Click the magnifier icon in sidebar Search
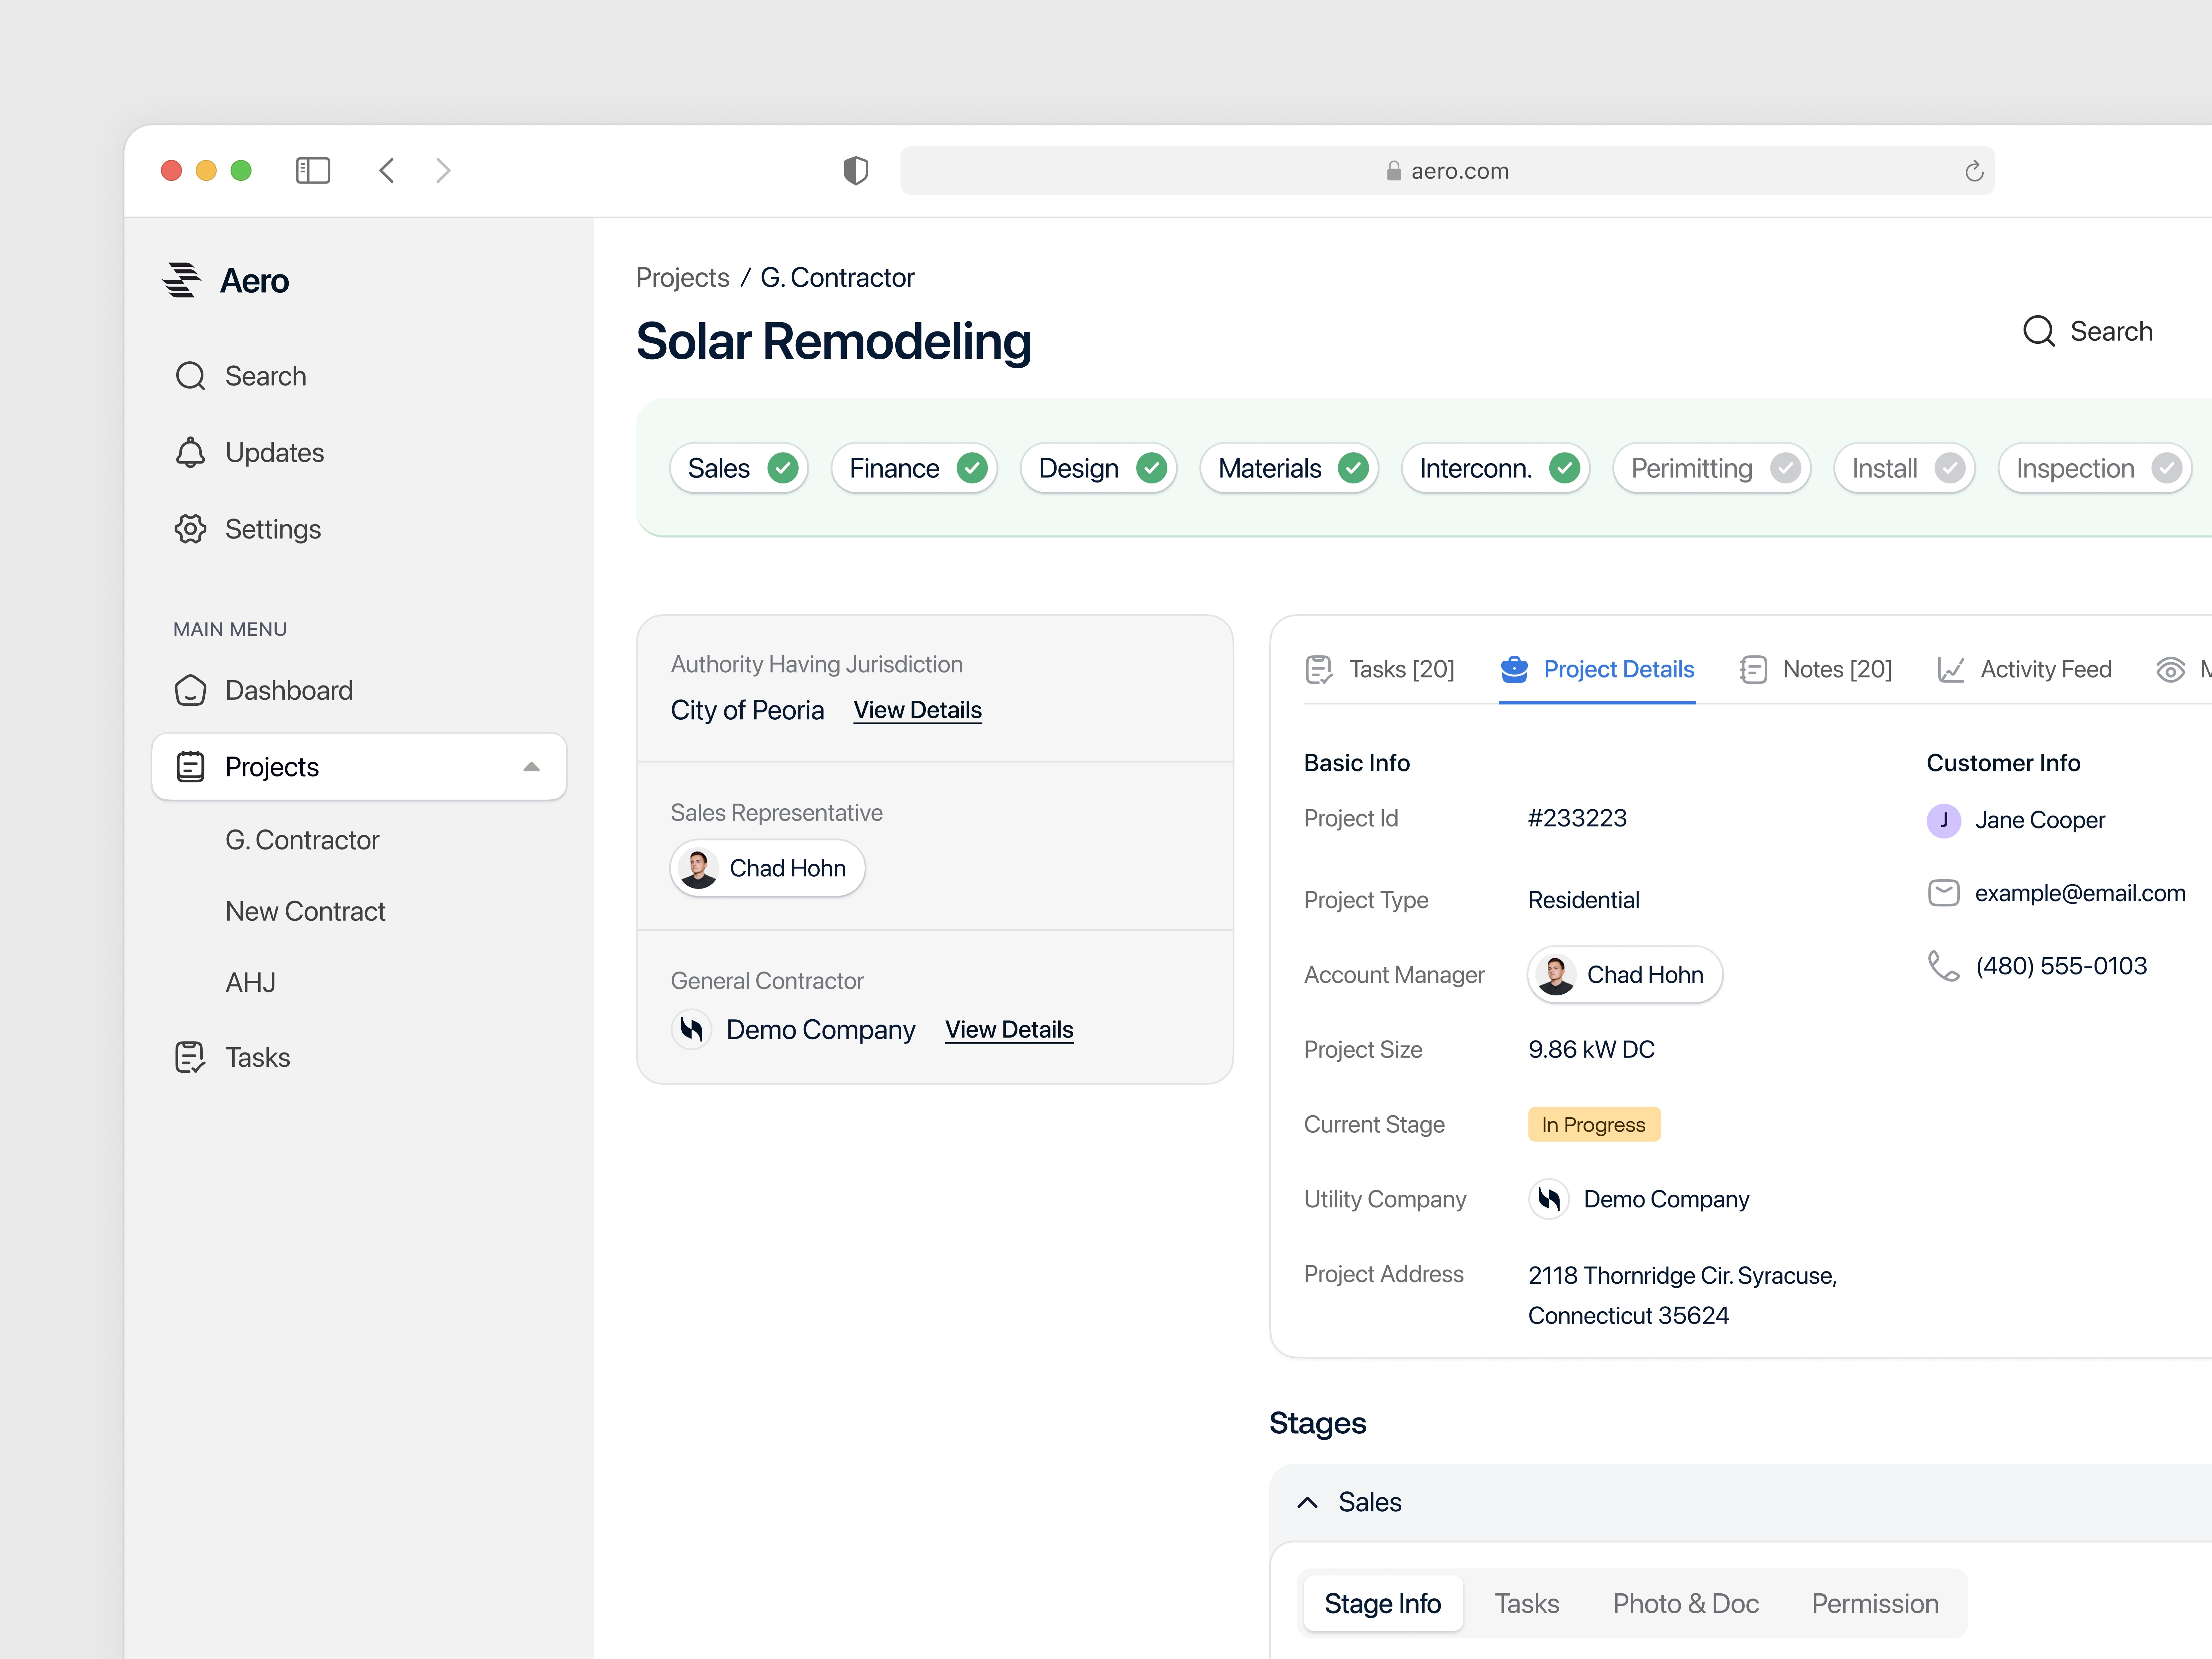2212x1659 pixels. pyautogui.click(x=190, y=376)
